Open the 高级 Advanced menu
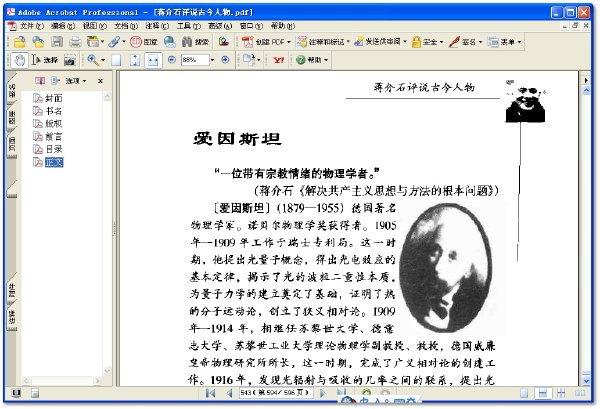The width and height of the screenshot is (600, 409). point(220,26)
